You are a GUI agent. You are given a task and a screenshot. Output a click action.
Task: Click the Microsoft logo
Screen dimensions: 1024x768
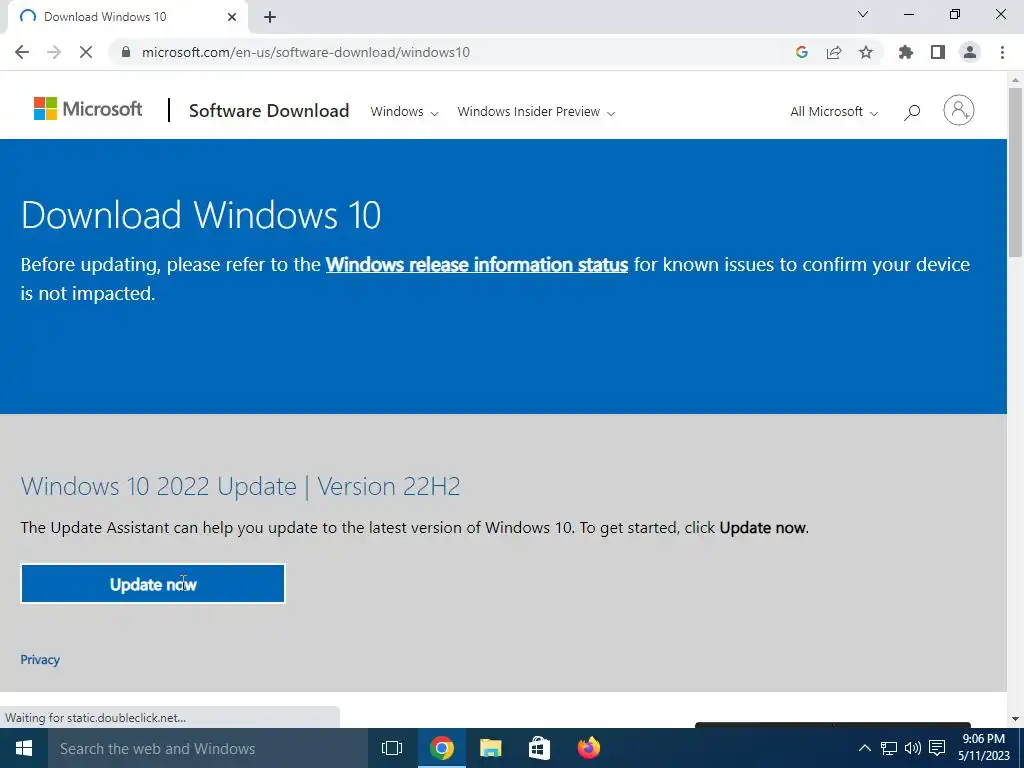(x=88, y=108)
